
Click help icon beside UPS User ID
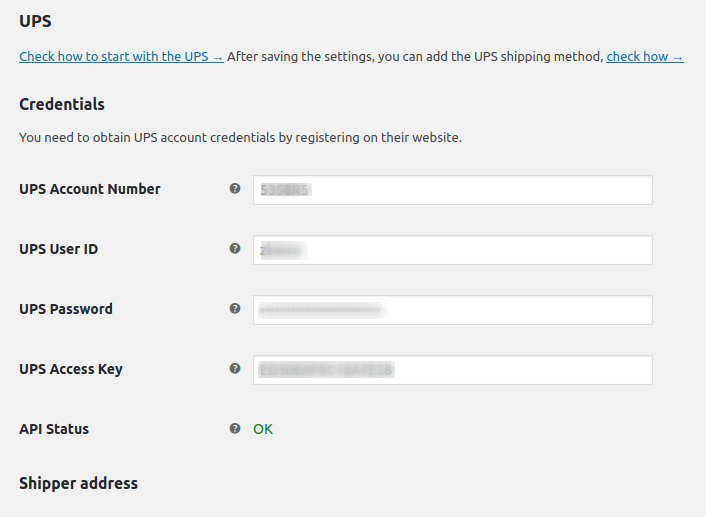pyautogui.click(x=235, y=248)
